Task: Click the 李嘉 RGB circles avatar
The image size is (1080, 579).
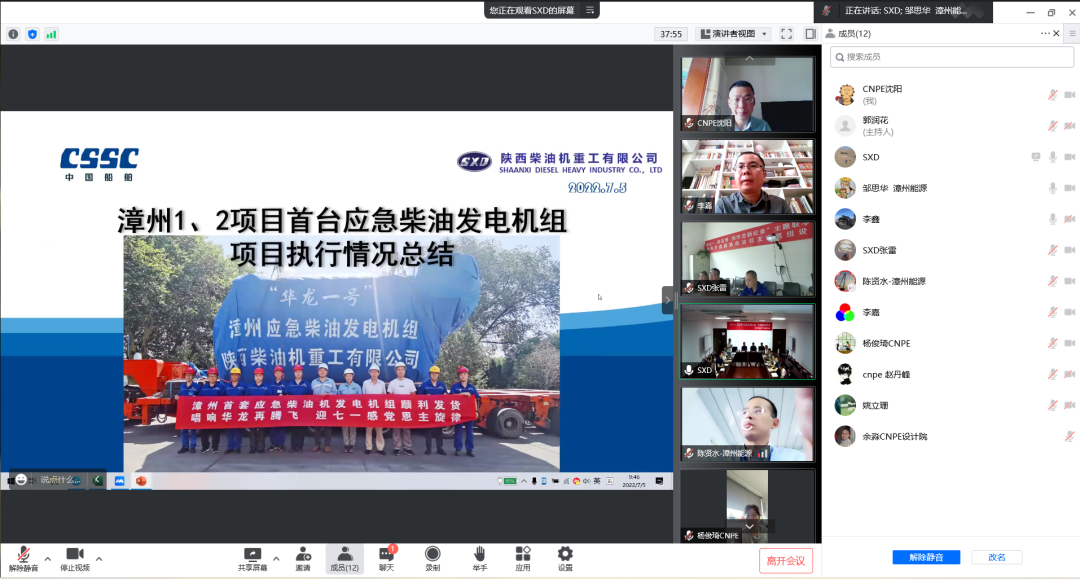Action: (x=845, y=313)
